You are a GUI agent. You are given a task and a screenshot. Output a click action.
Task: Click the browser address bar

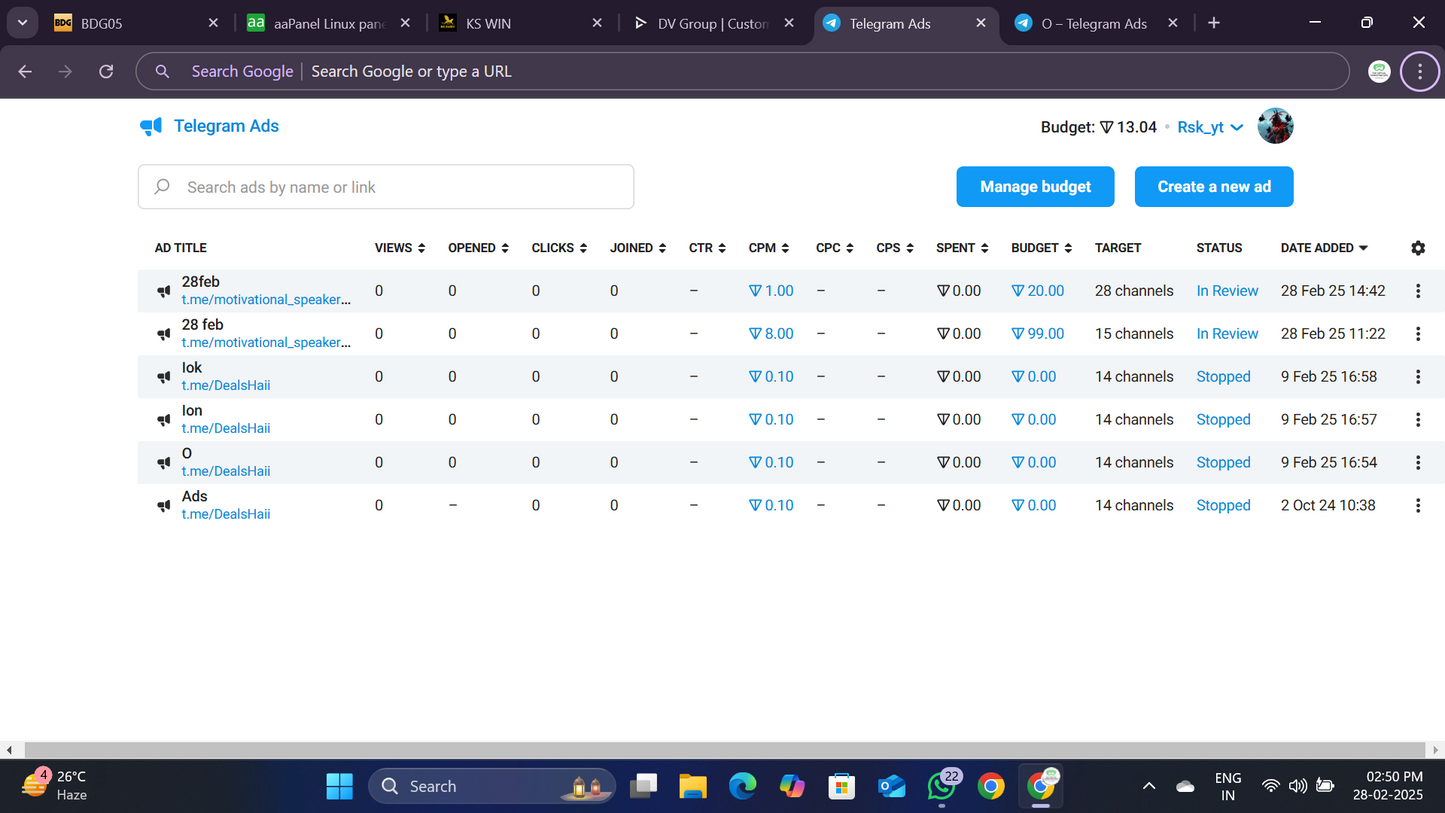click(745, 71)
